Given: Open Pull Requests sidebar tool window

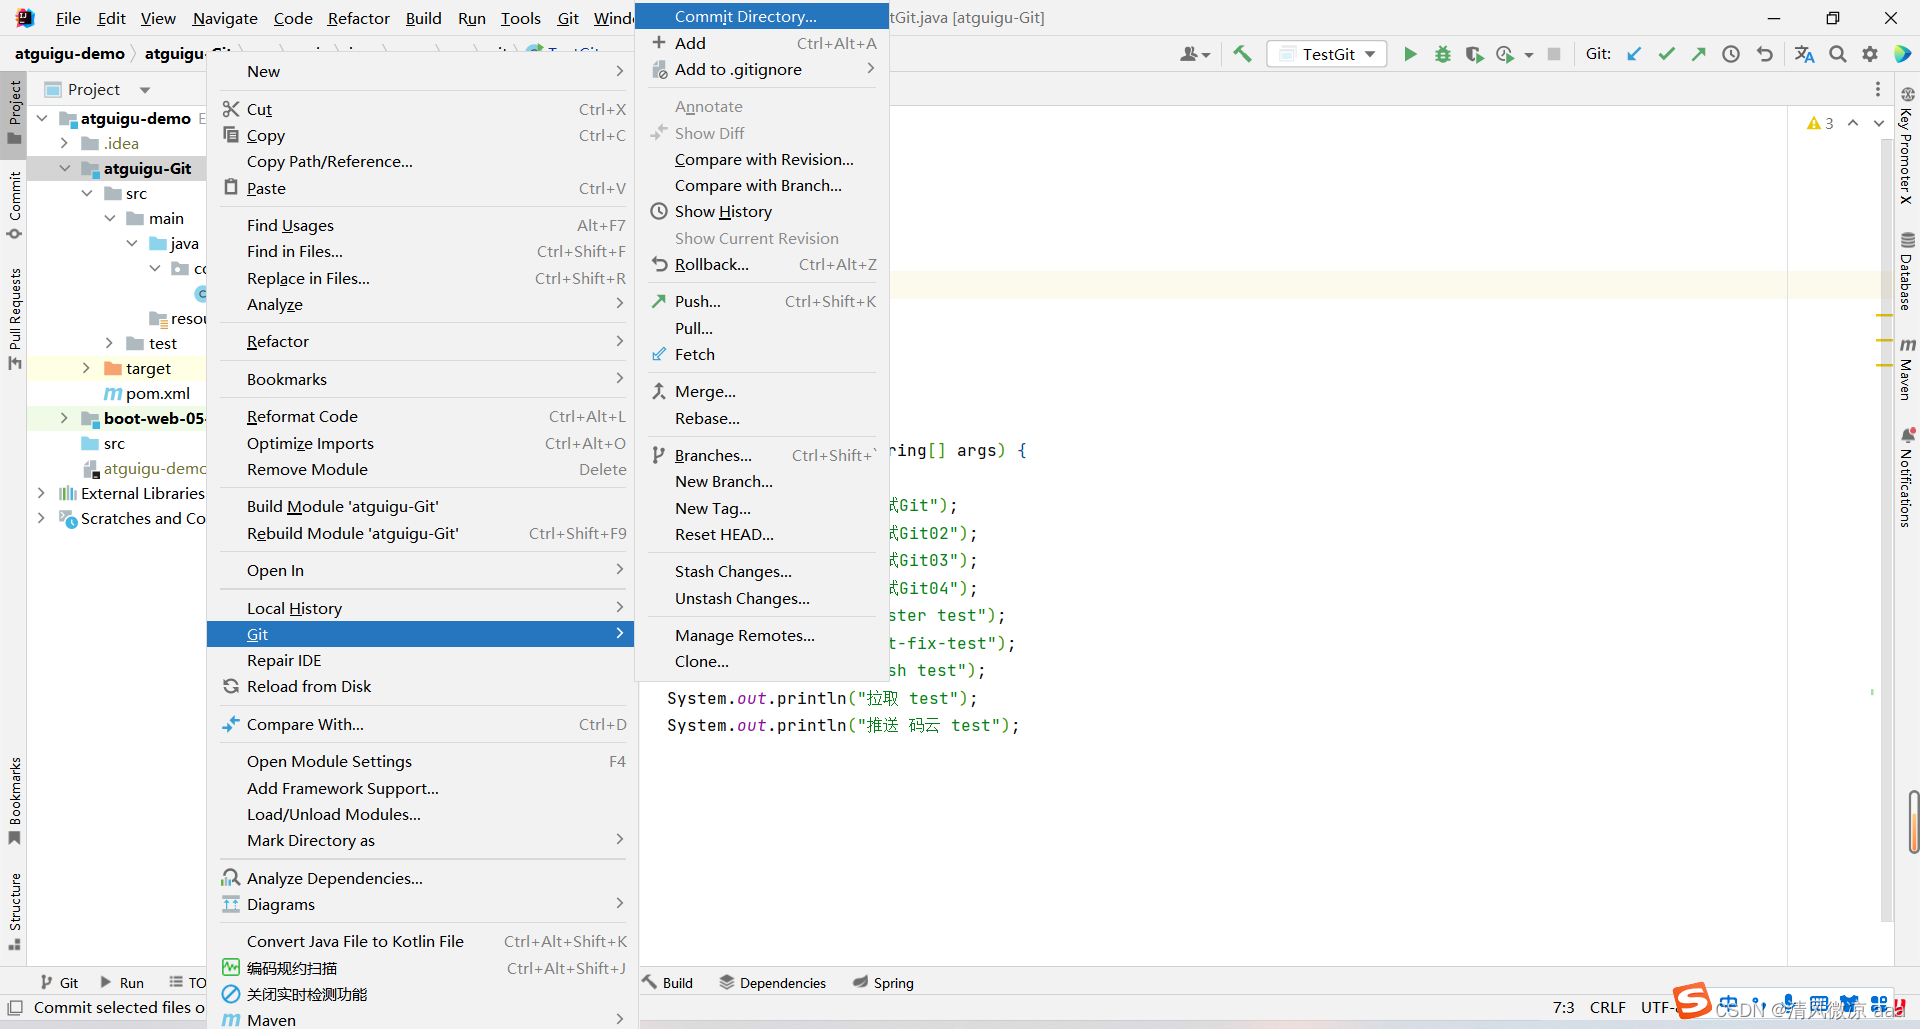Looking at the screenshot, I should click(14, 319).
